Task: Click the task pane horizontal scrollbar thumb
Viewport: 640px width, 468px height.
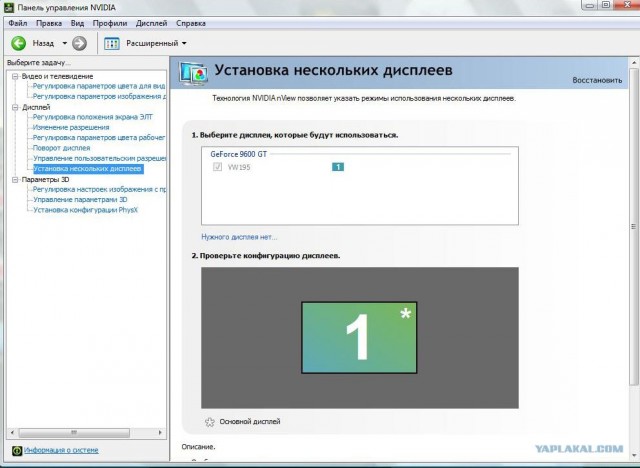Action: [x=74, y=433]
